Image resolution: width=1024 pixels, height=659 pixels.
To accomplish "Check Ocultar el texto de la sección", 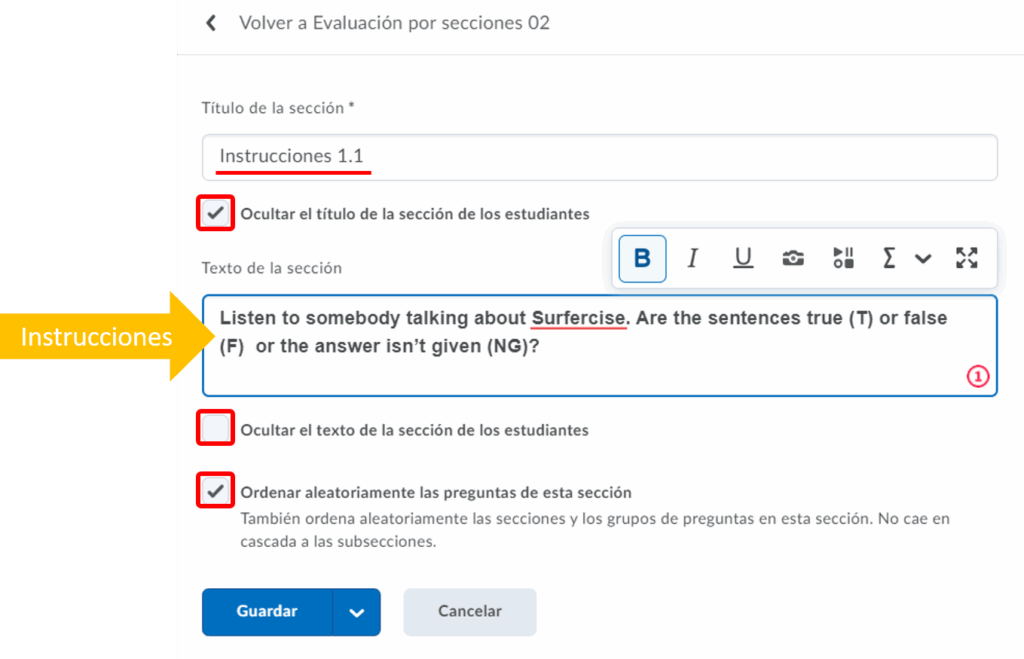I will pyautogui.click(x=215, y=429).
